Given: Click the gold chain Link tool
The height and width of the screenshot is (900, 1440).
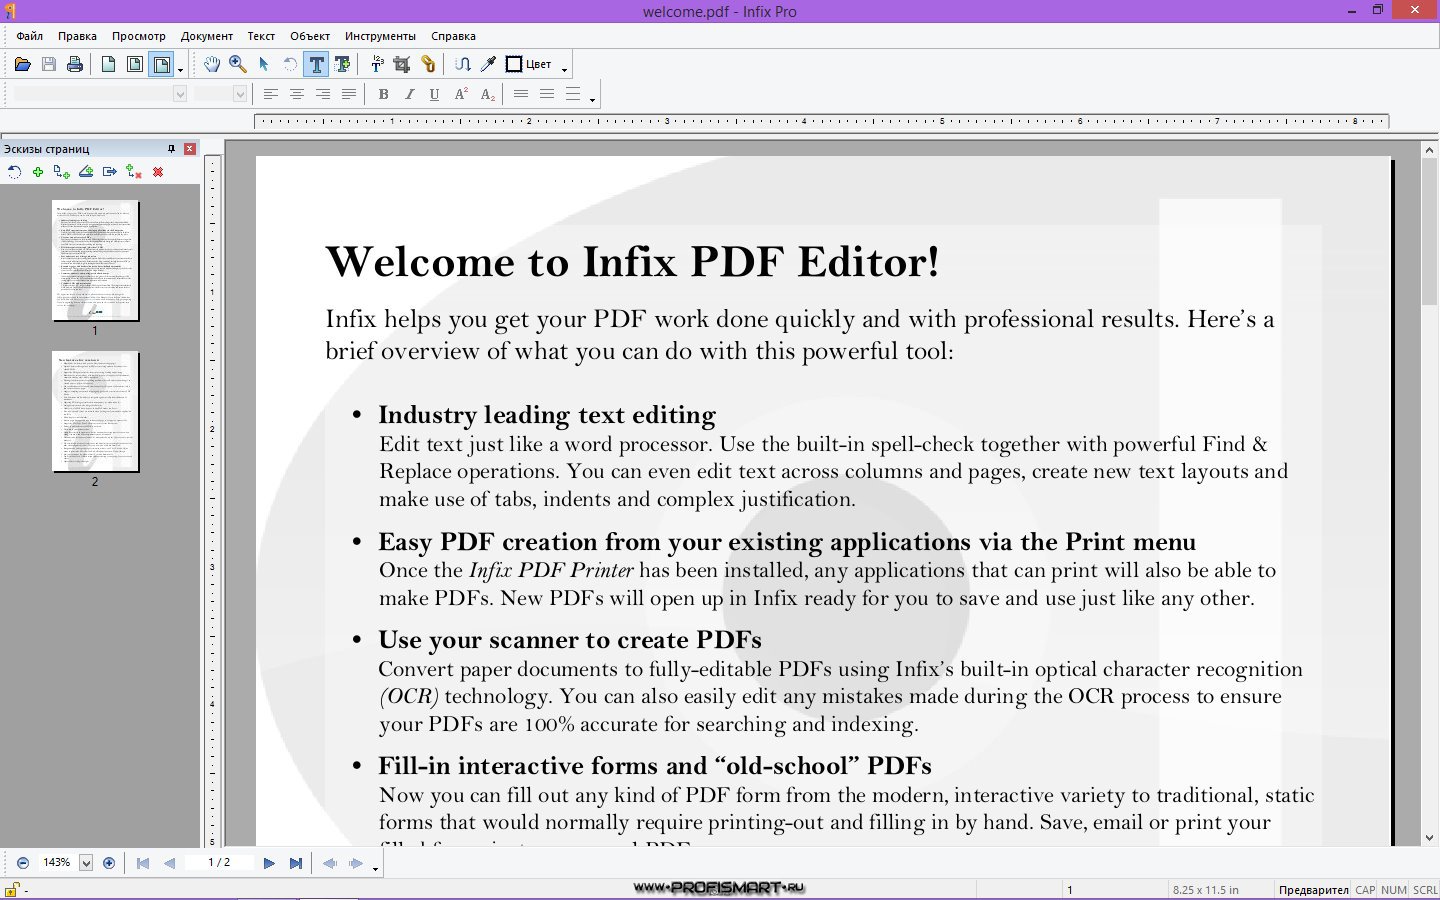Looking at the screenshot, I should pyautogui.click(x=428, y=65).
